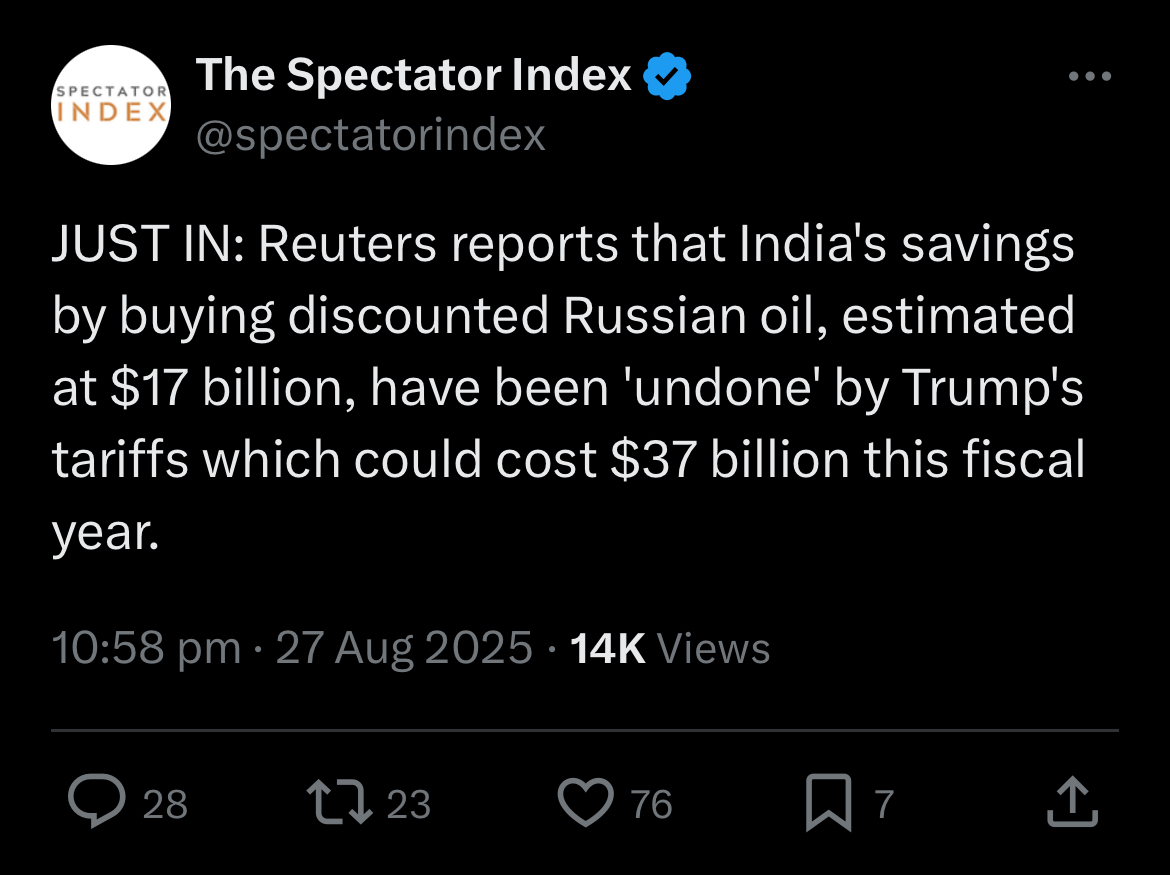This screenshot has height=875, width=1170.
Task: Open the three-dot more options menu
Action: pyautogui.click(x=1089, y=77)
